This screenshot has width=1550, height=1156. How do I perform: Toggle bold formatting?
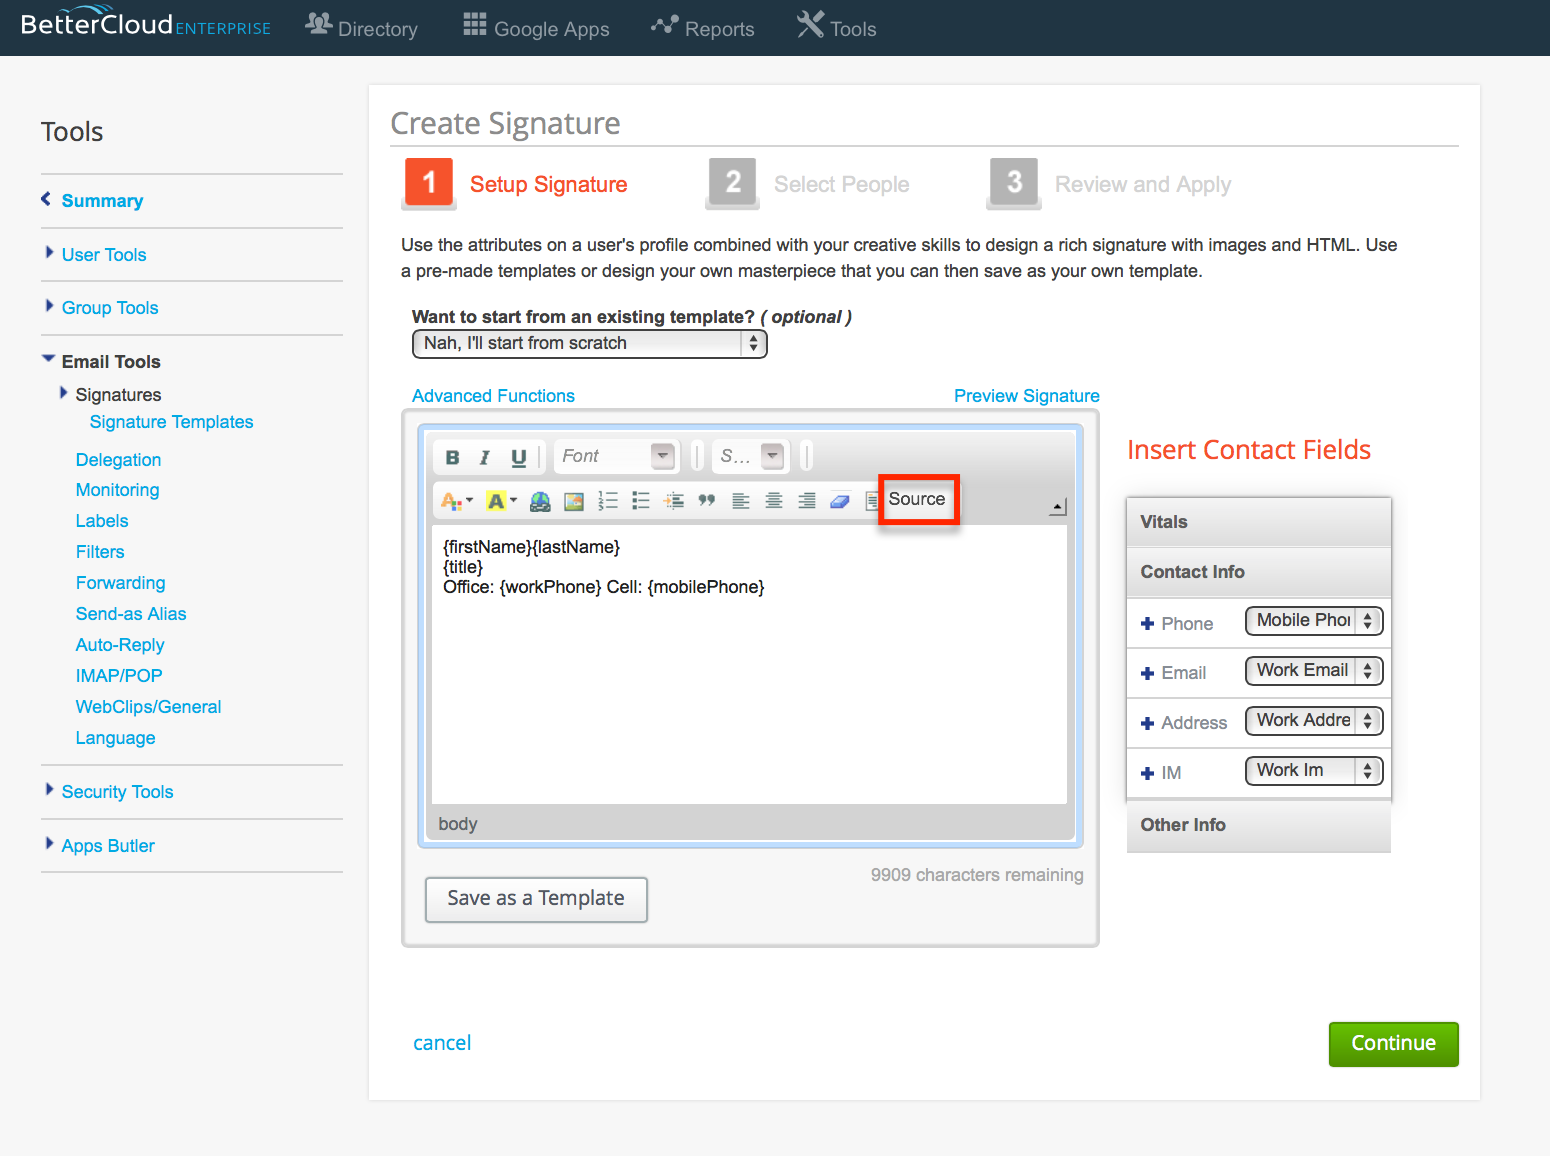452,457
